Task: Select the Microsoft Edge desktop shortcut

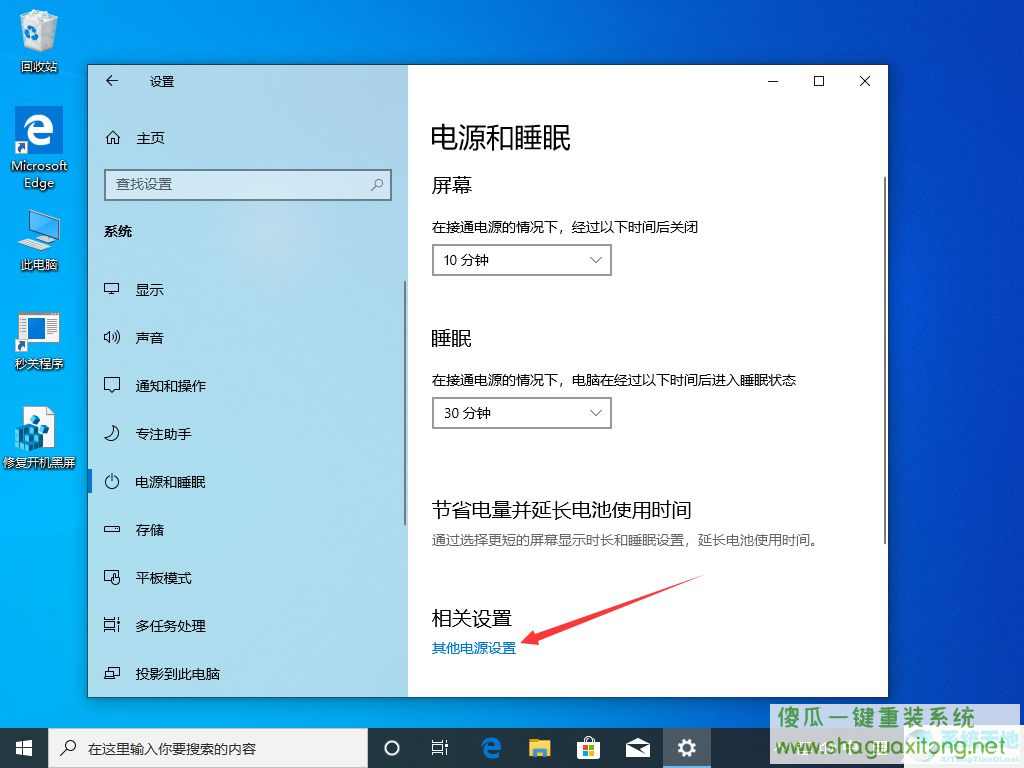Action: tap(39, 148)
